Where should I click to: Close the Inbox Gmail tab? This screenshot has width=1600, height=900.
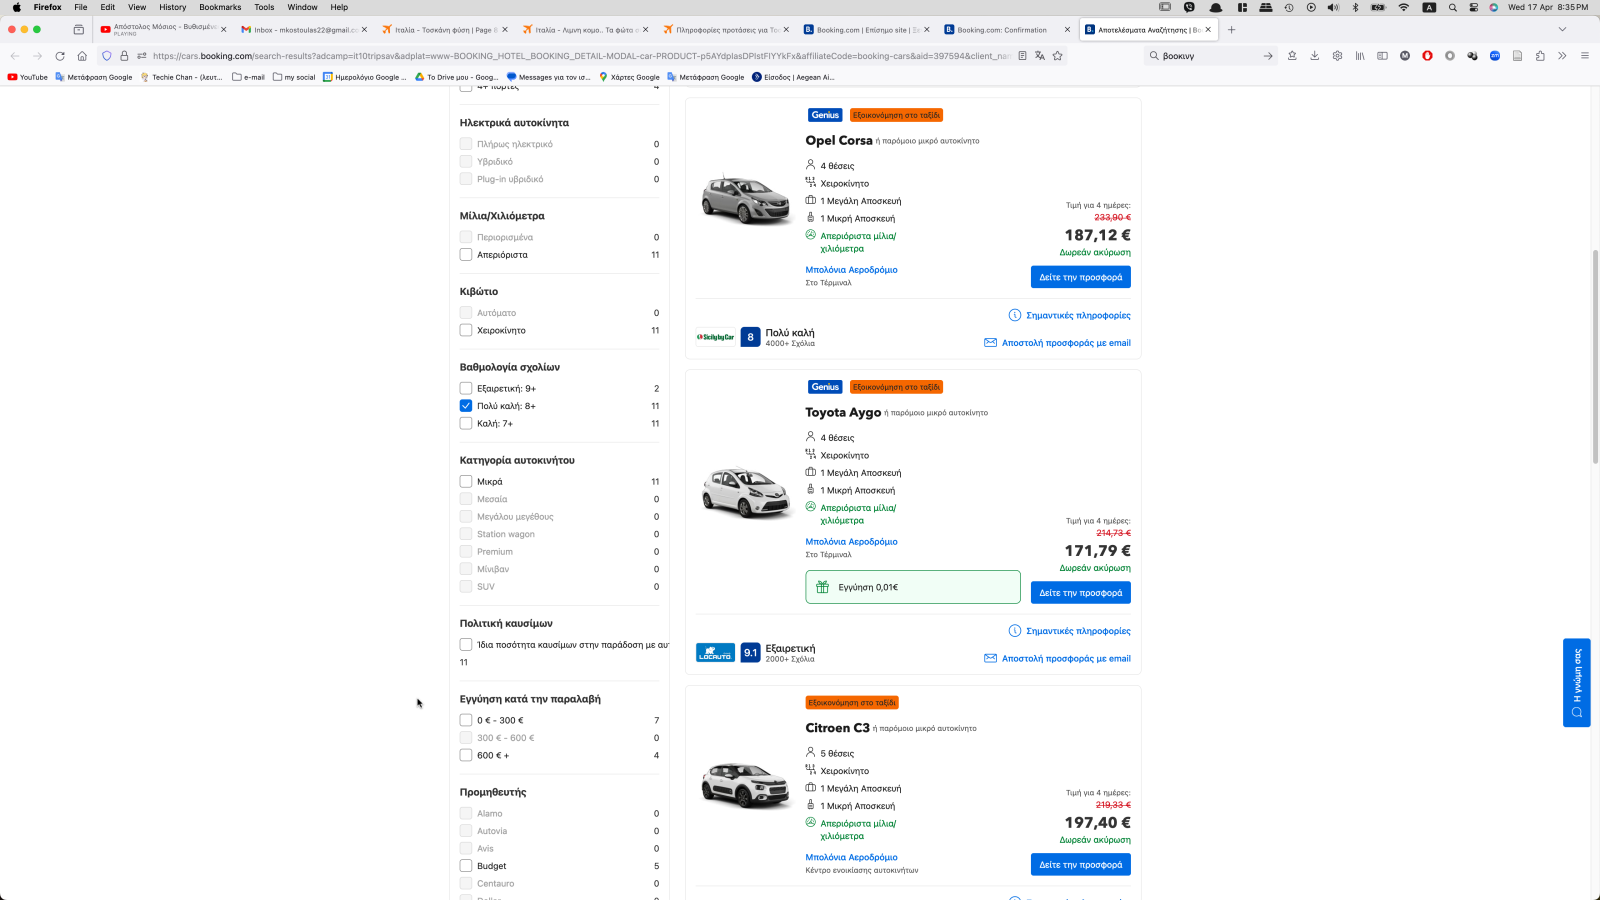[364, 30]
